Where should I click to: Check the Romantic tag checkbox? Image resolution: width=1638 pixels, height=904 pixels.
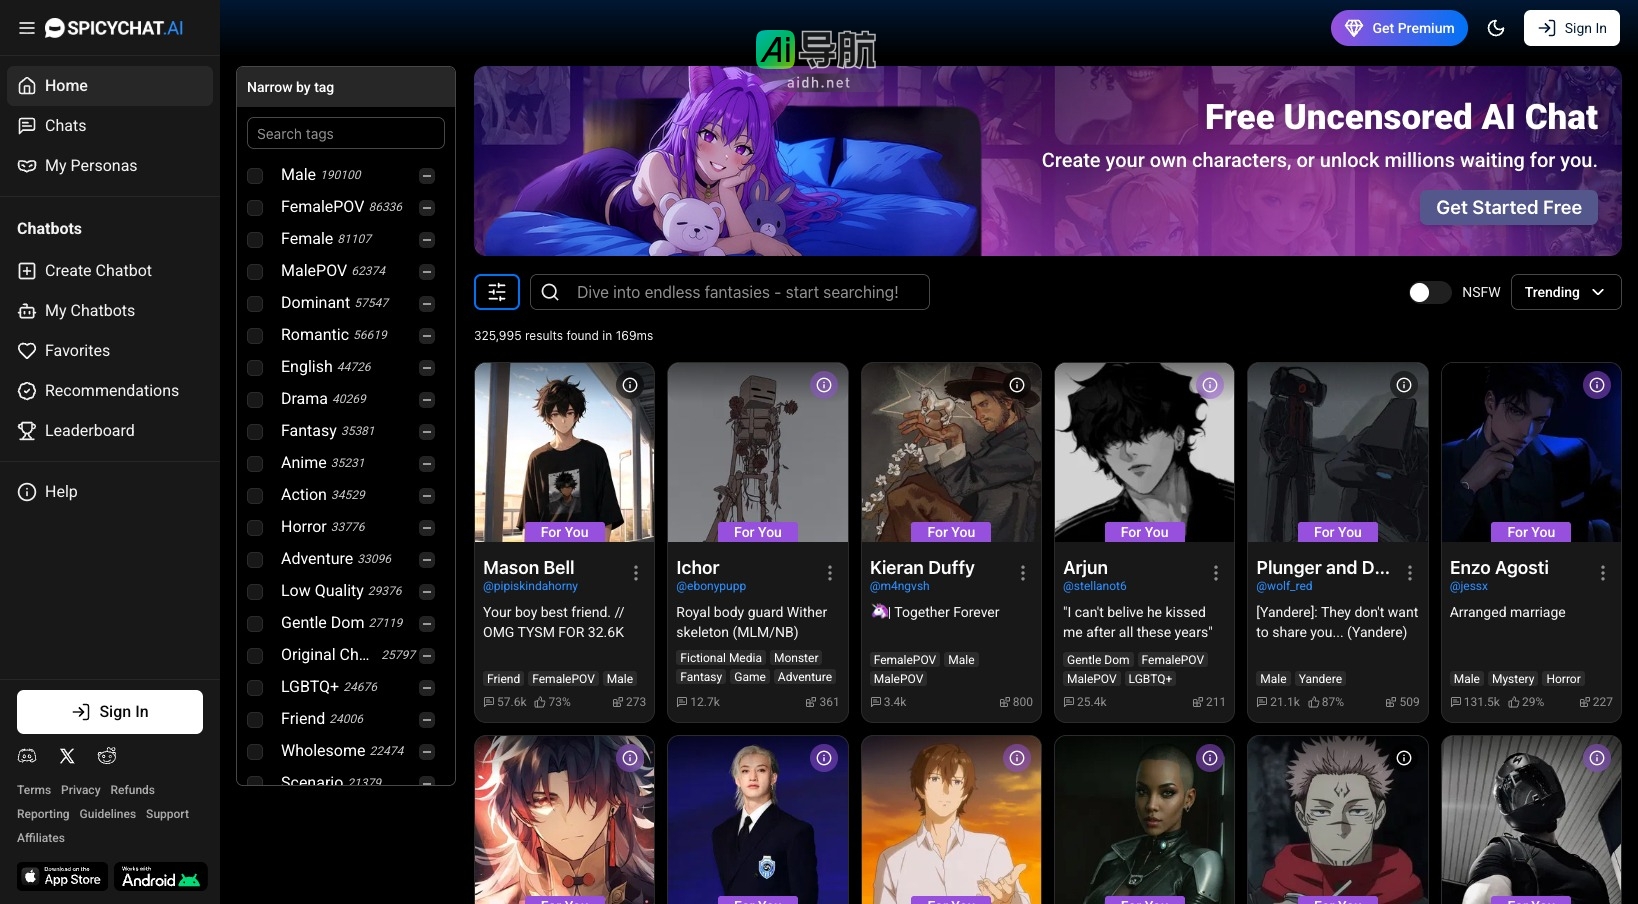(x=256, y=336)
